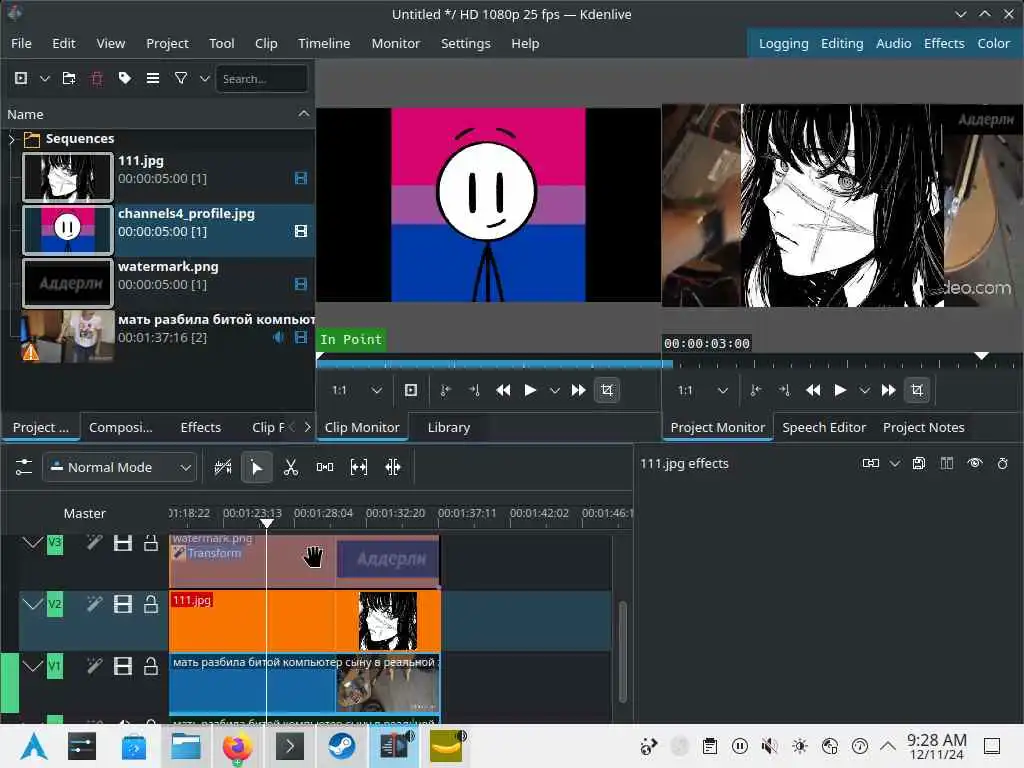Toggle edit mode crop icon in Clip Monitor
The image size is (1024, 768).
(x=607, y=391)
